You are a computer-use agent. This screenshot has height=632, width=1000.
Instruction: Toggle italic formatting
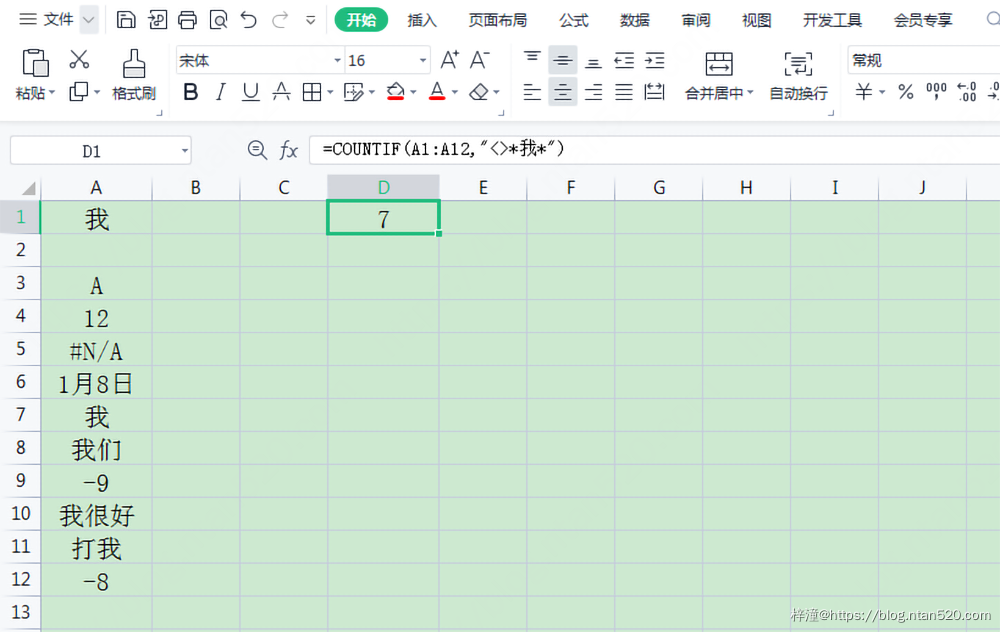[221, 92]
